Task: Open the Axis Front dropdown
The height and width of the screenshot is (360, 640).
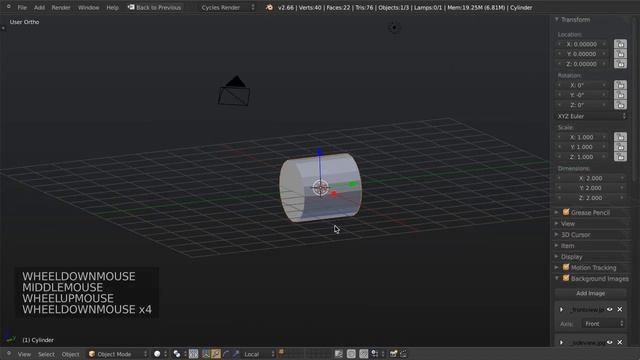Action: pyautogui.click(x=603, y=324)
